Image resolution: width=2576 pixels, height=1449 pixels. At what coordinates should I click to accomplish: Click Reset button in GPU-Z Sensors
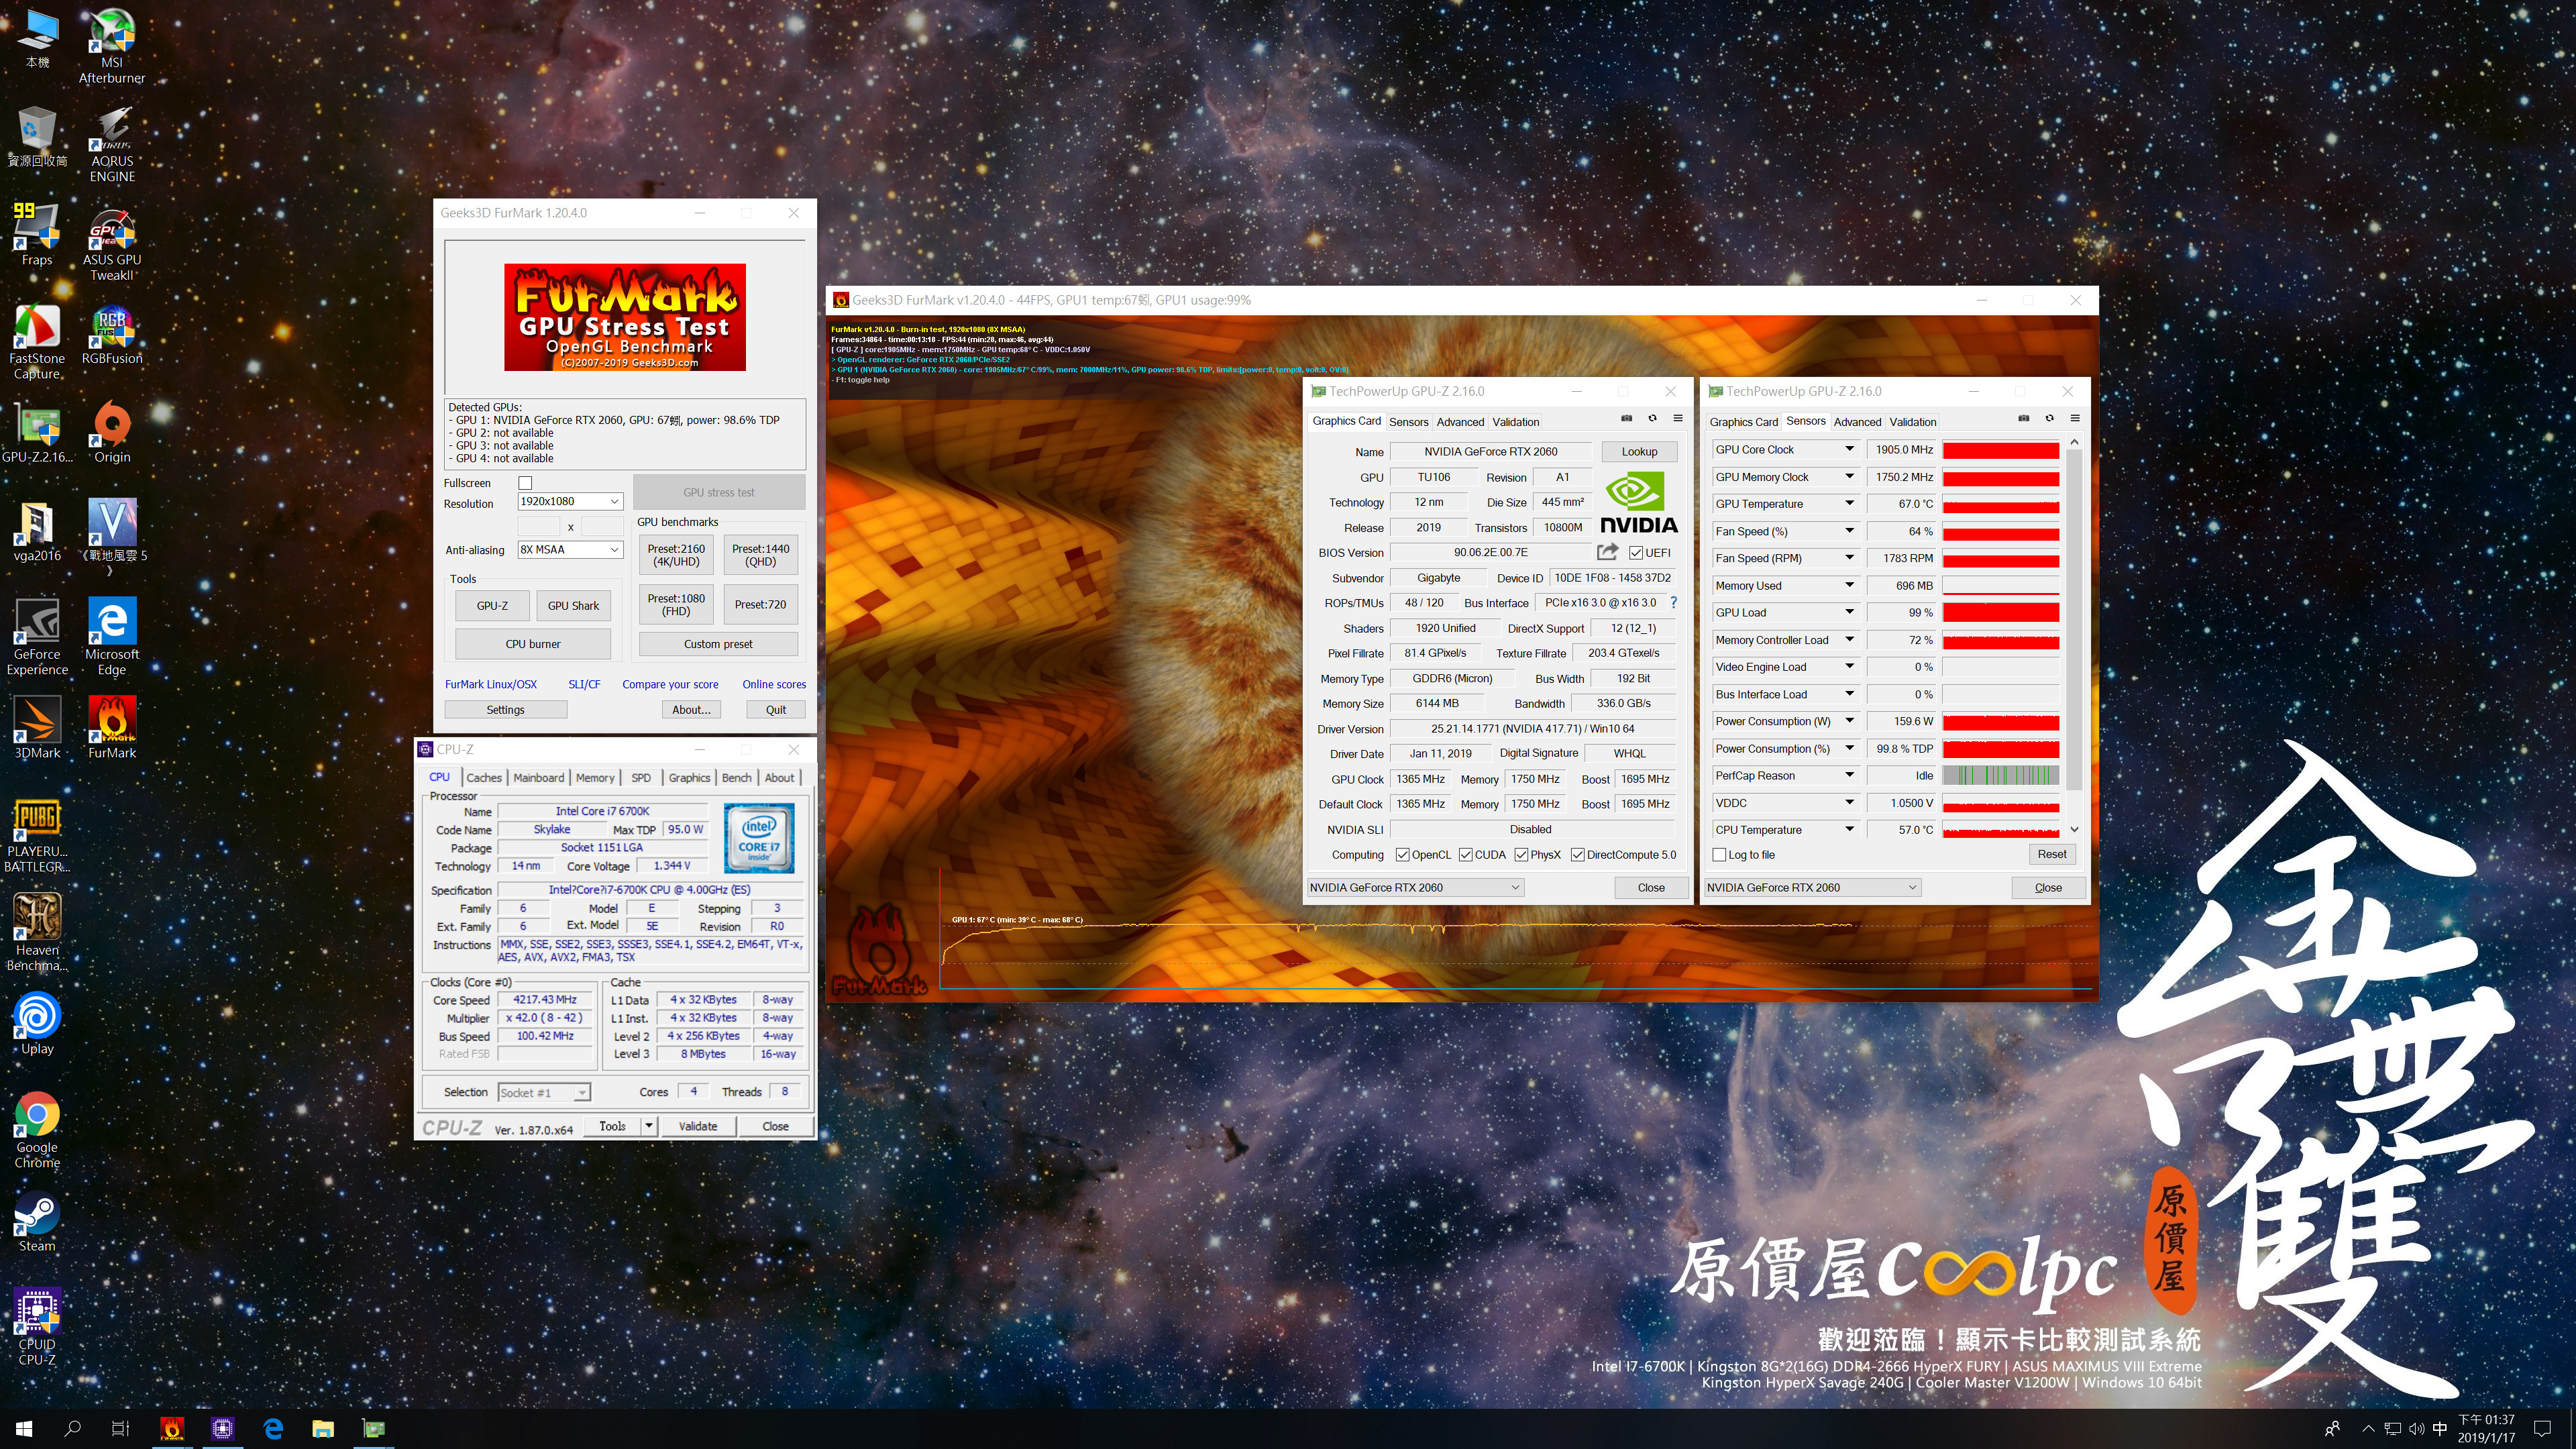pyautogui.click(x=2051, y=855)
